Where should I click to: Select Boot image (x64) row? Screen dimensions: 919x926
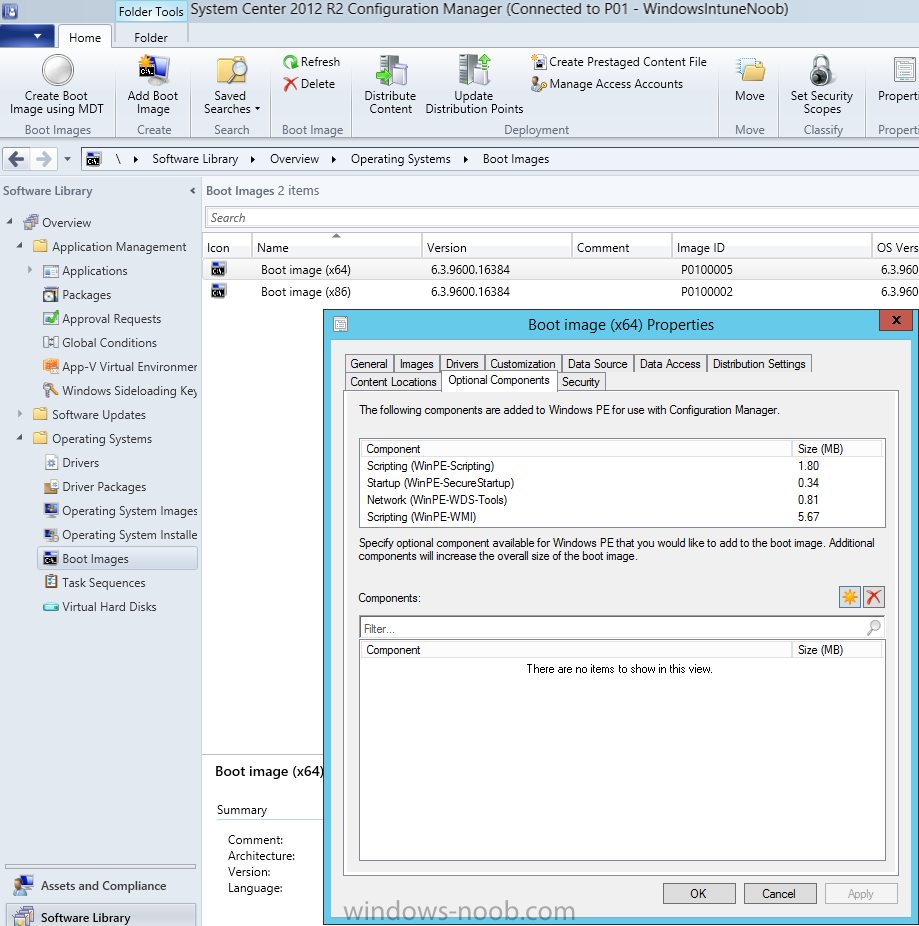560,270
